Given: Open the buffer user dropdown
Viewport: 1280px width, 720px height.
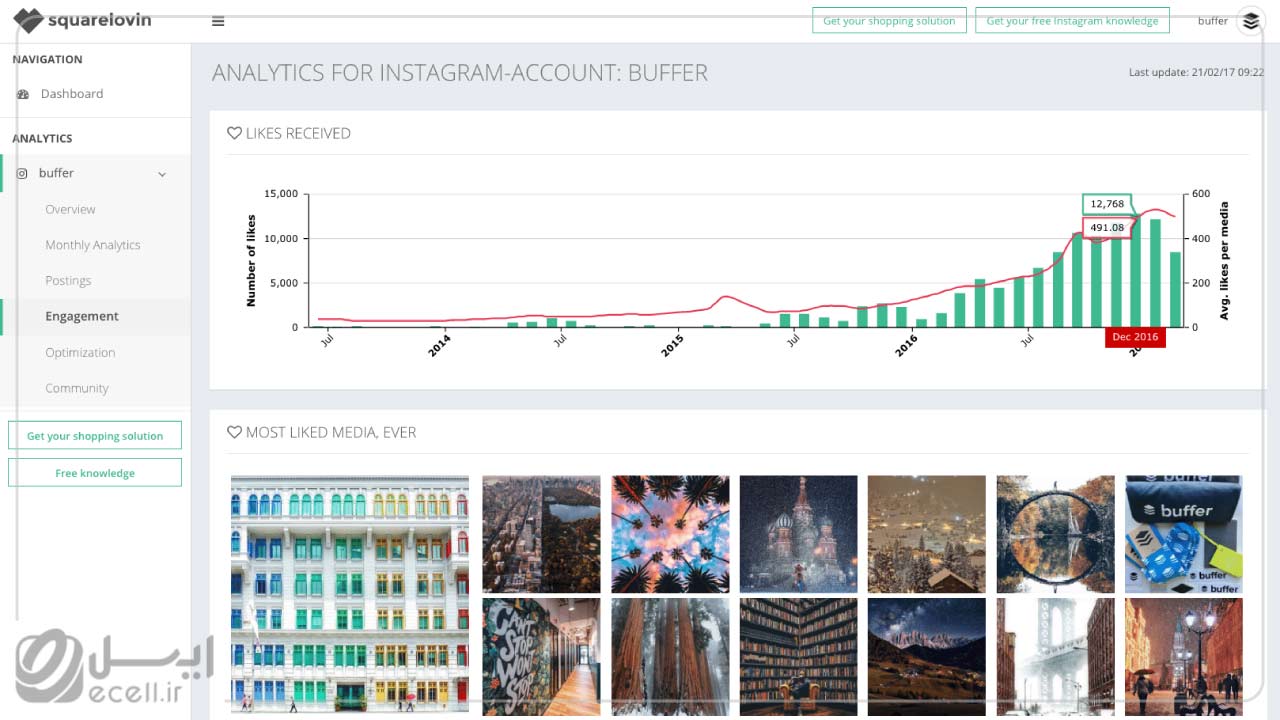Looking at the screenshot, I should [x=1212, y=21].
